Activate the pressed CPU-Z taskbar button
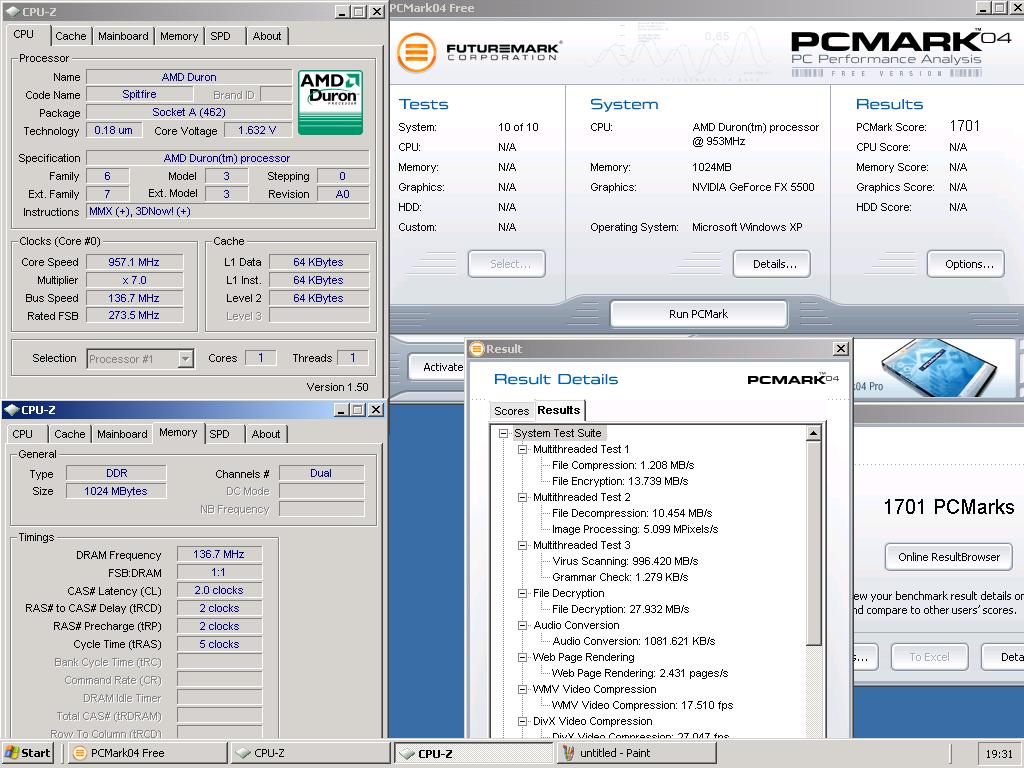This screenshot has height=768, width=1024. [x=474, y=753]
